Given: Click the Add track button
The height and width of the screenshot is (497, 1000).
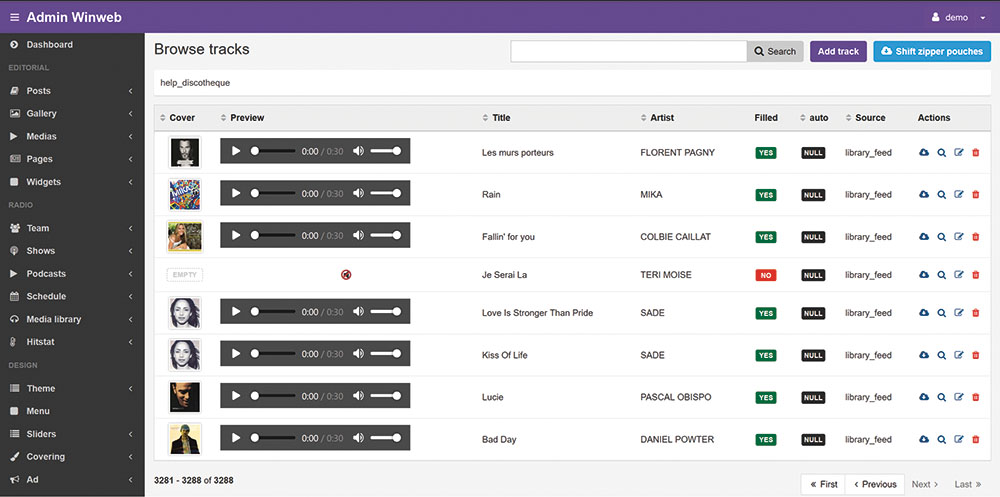Looking at the screenshot, I should coord(838,51).
